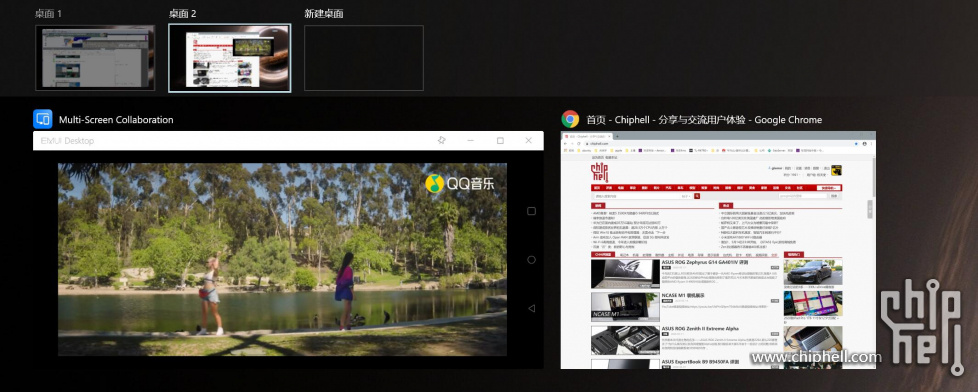Click the Google Chrome icon beside the window title
The height and width of the screenshot is (392, 978).
pos(570,119)
